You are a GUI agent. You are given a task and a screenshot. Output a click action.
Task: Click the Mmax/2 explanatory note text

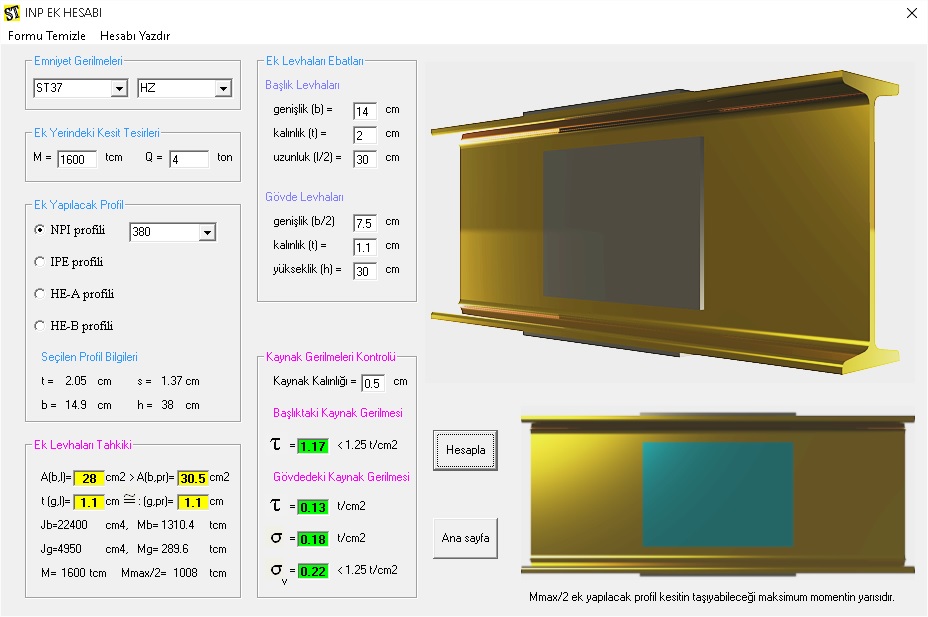tap(711, 597)
